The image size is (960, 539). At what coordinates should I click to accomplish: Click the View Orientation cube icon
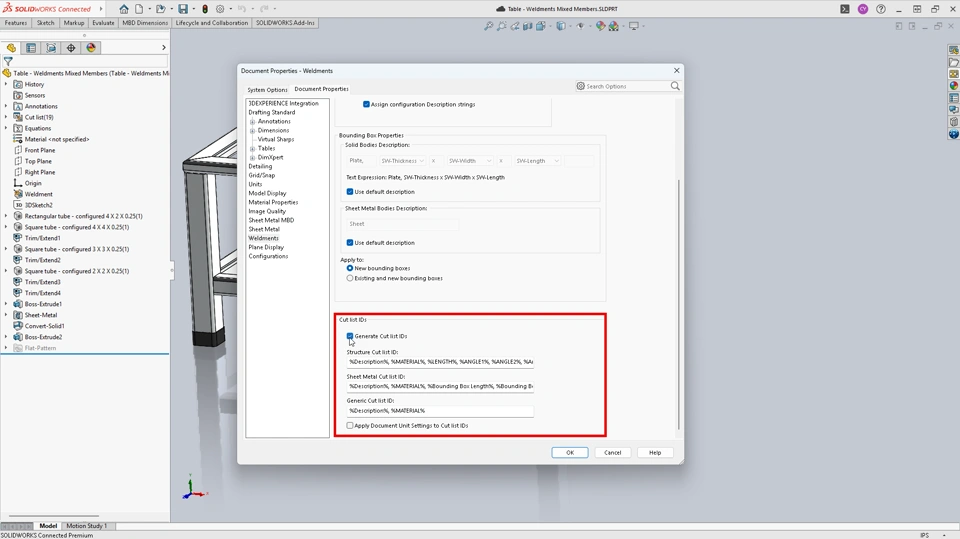[541, 26]
